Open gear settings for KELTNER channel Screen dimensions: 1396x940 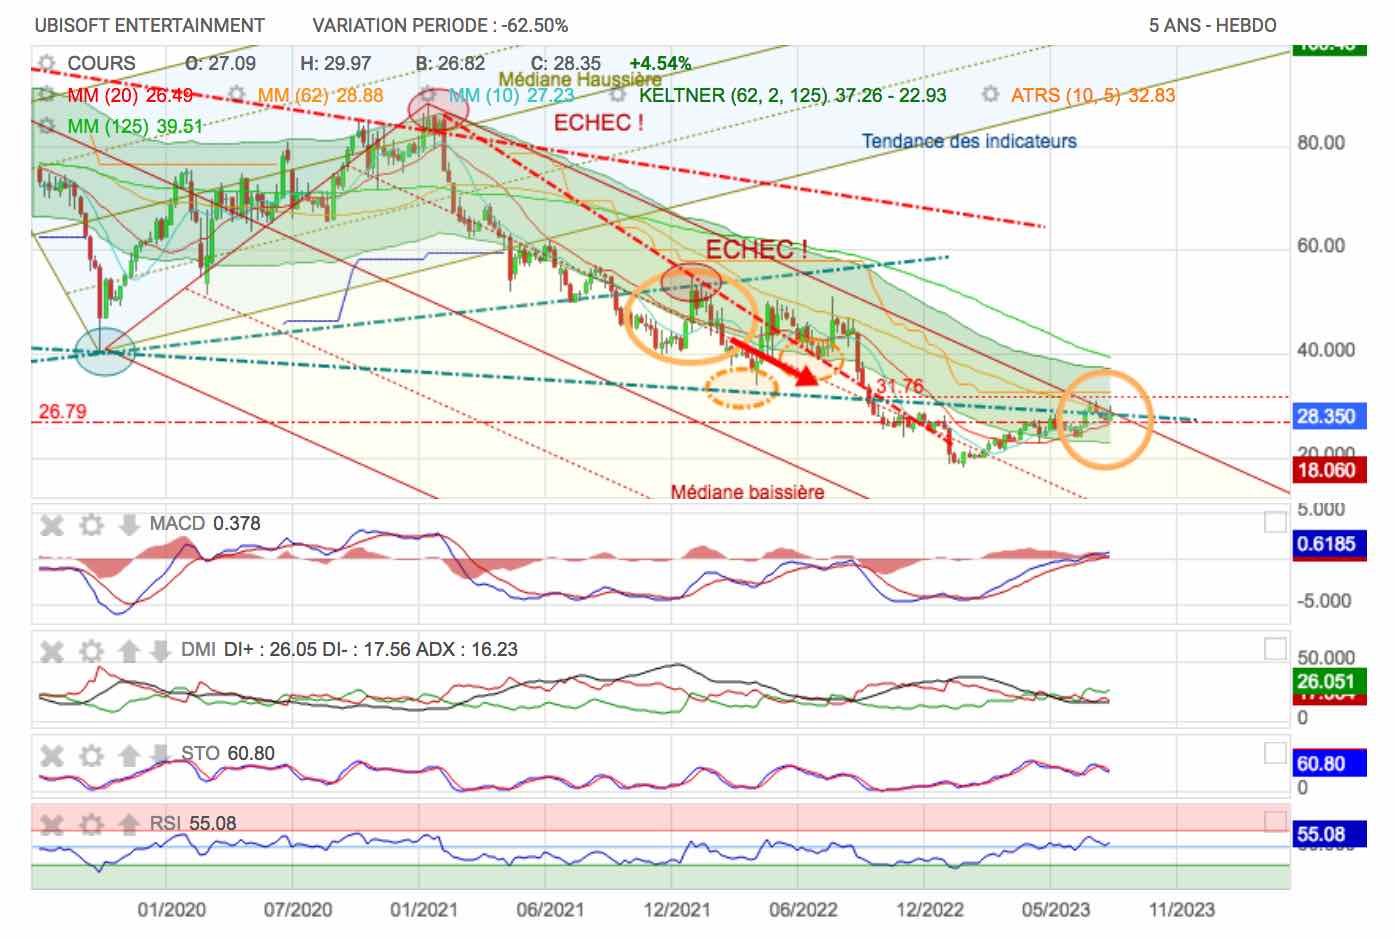click(618, 95)
